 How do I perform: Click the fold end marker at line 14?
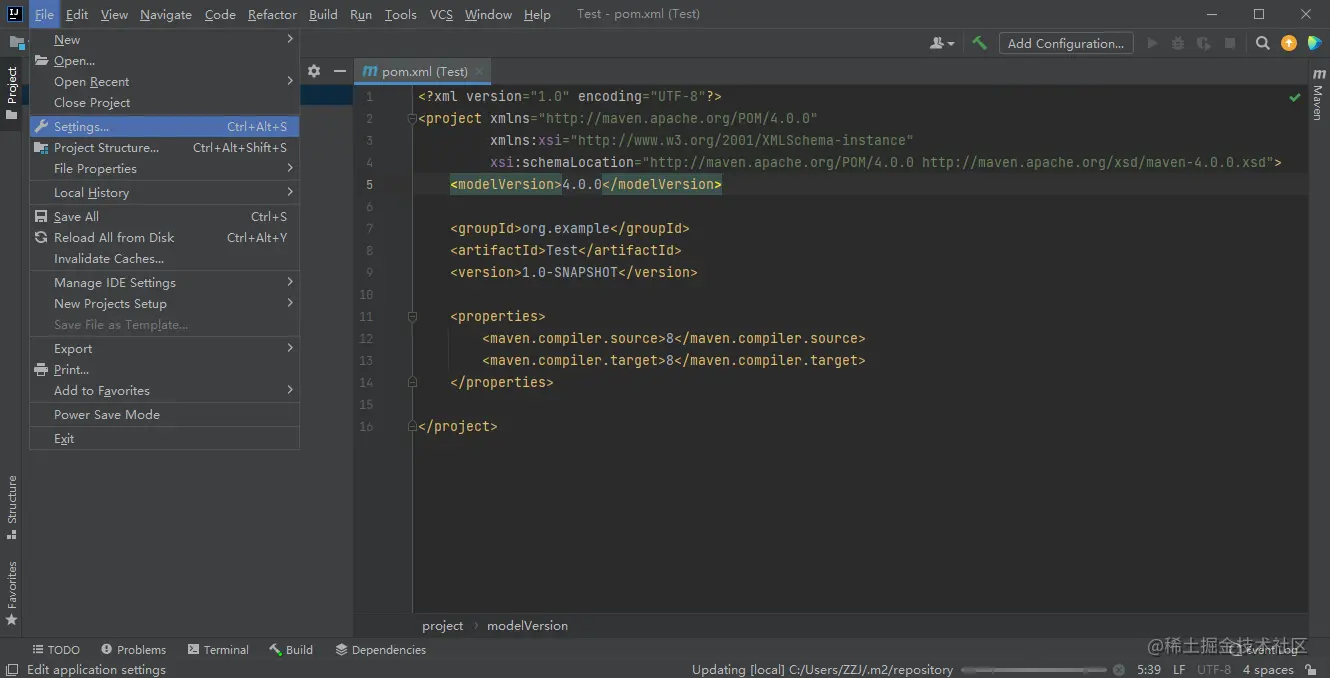click(x=412, y=382)
